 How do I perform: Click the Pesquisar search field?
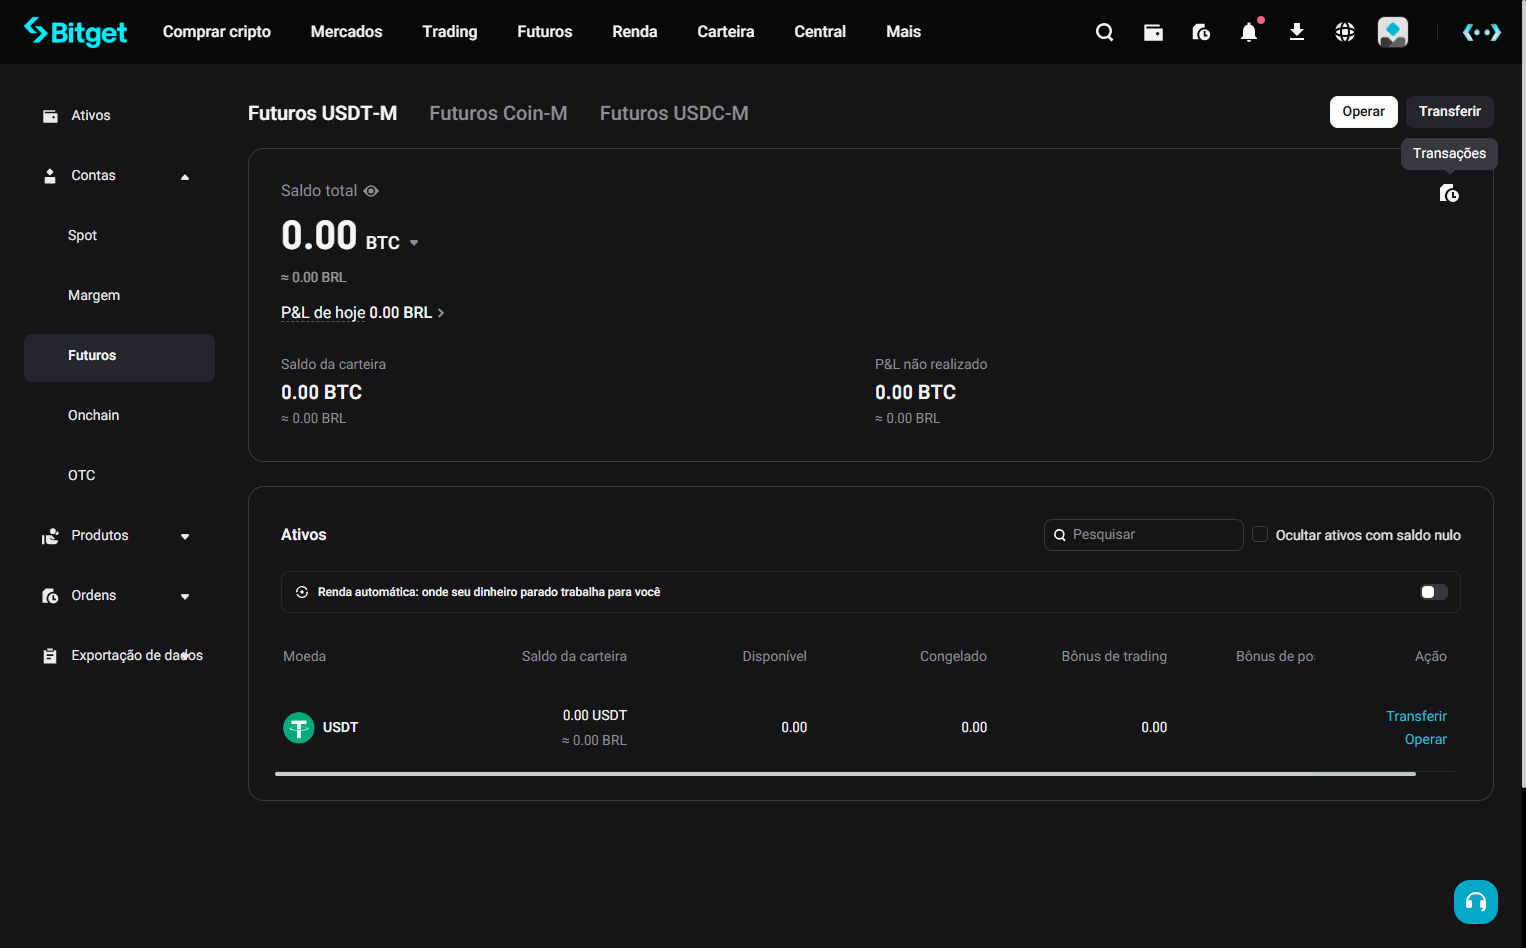click(1143, 535)
